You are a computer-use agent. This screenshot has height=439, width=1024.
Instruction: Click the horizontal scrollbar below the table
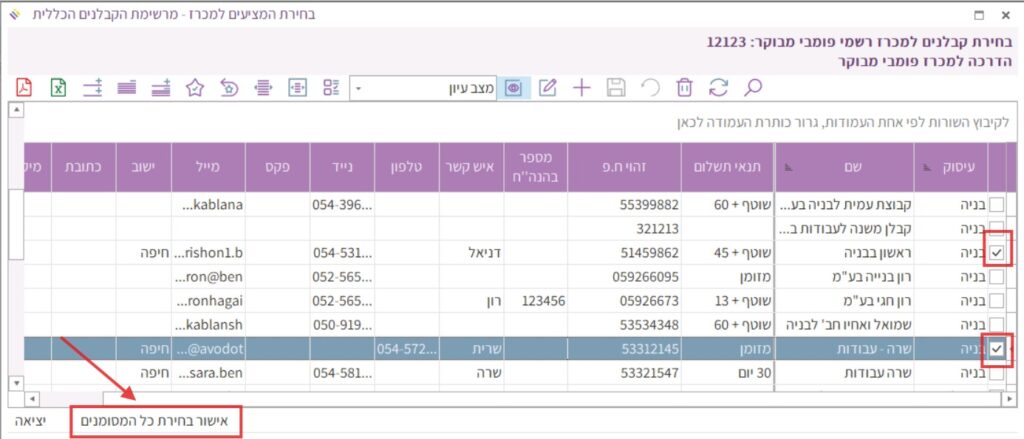(x=500, y=398)
